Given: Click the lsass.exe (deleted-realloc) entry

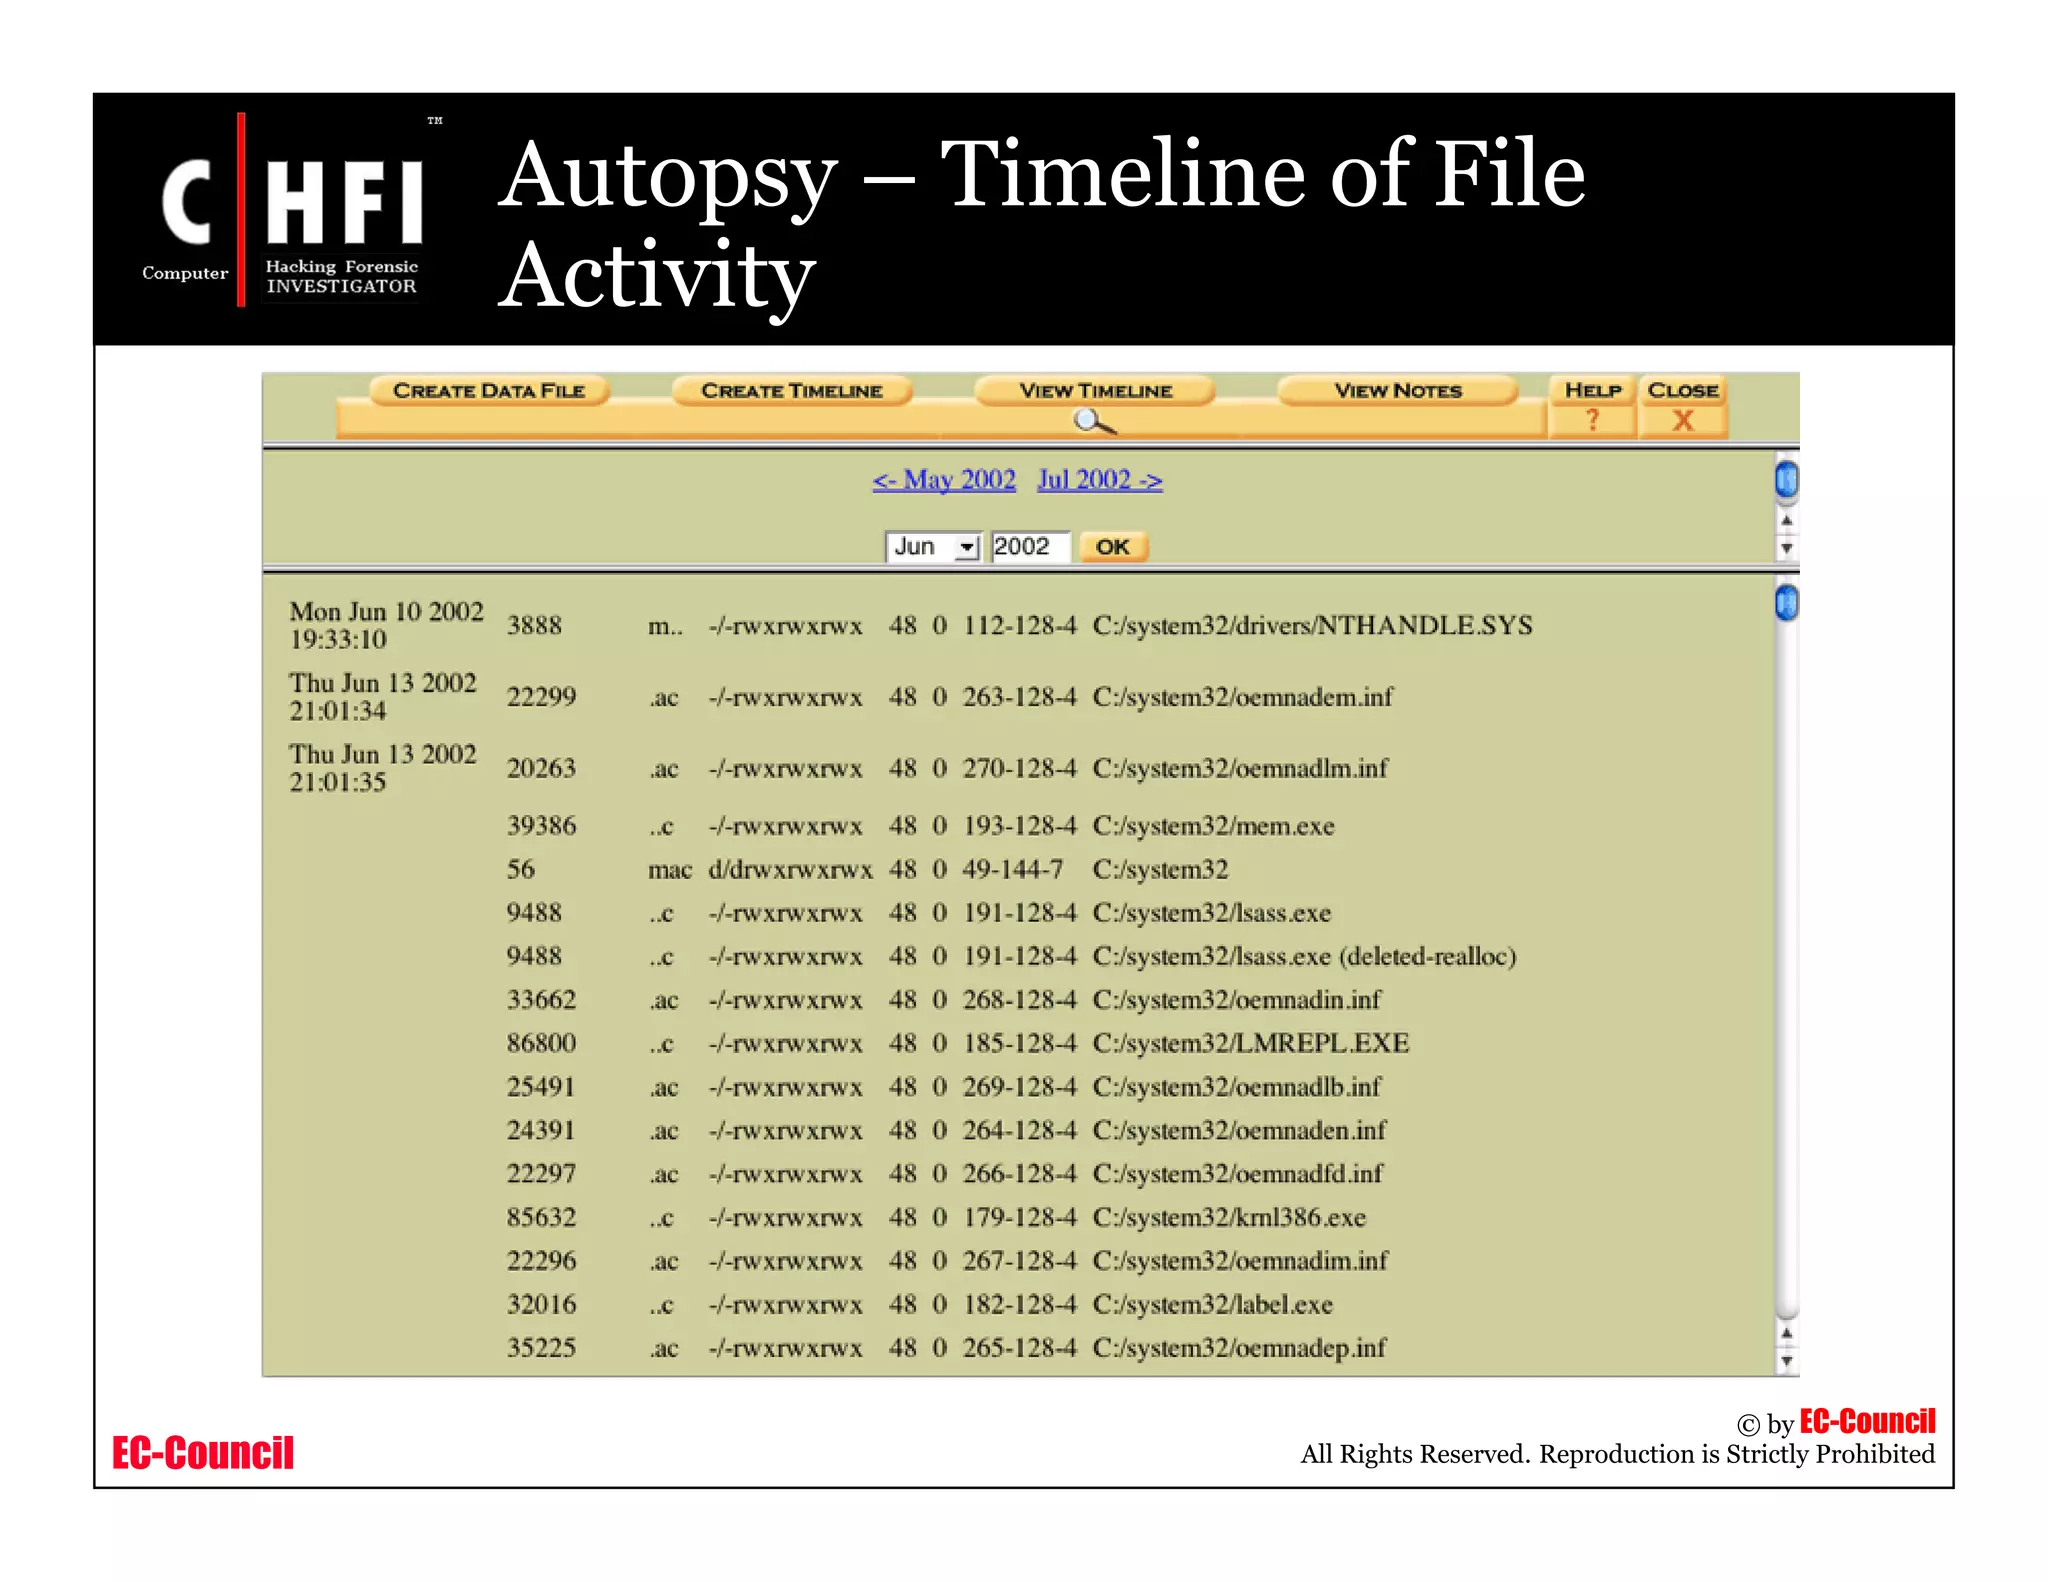Looking at the screenshot, I should click(x=1304, y=957).
